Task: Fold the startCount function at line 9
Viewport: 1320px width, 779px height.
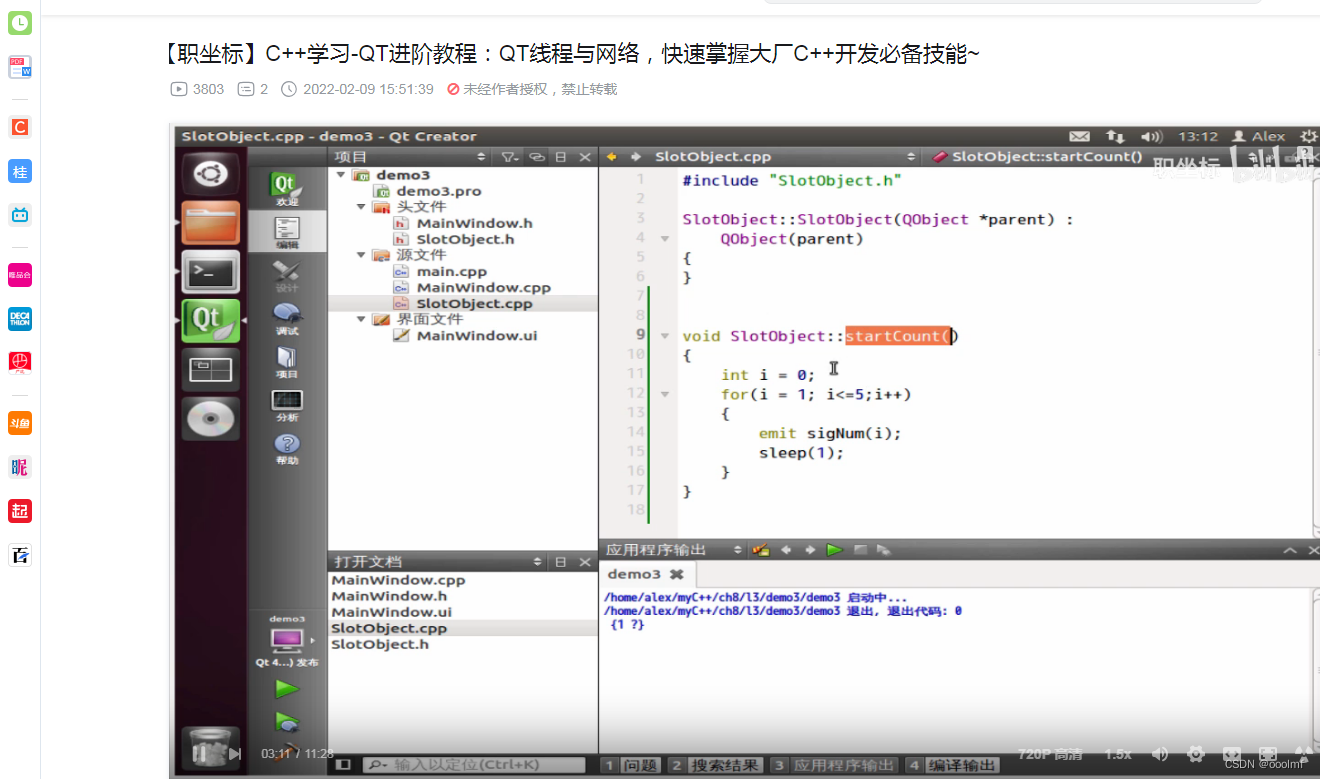Action: coord(665,336)
